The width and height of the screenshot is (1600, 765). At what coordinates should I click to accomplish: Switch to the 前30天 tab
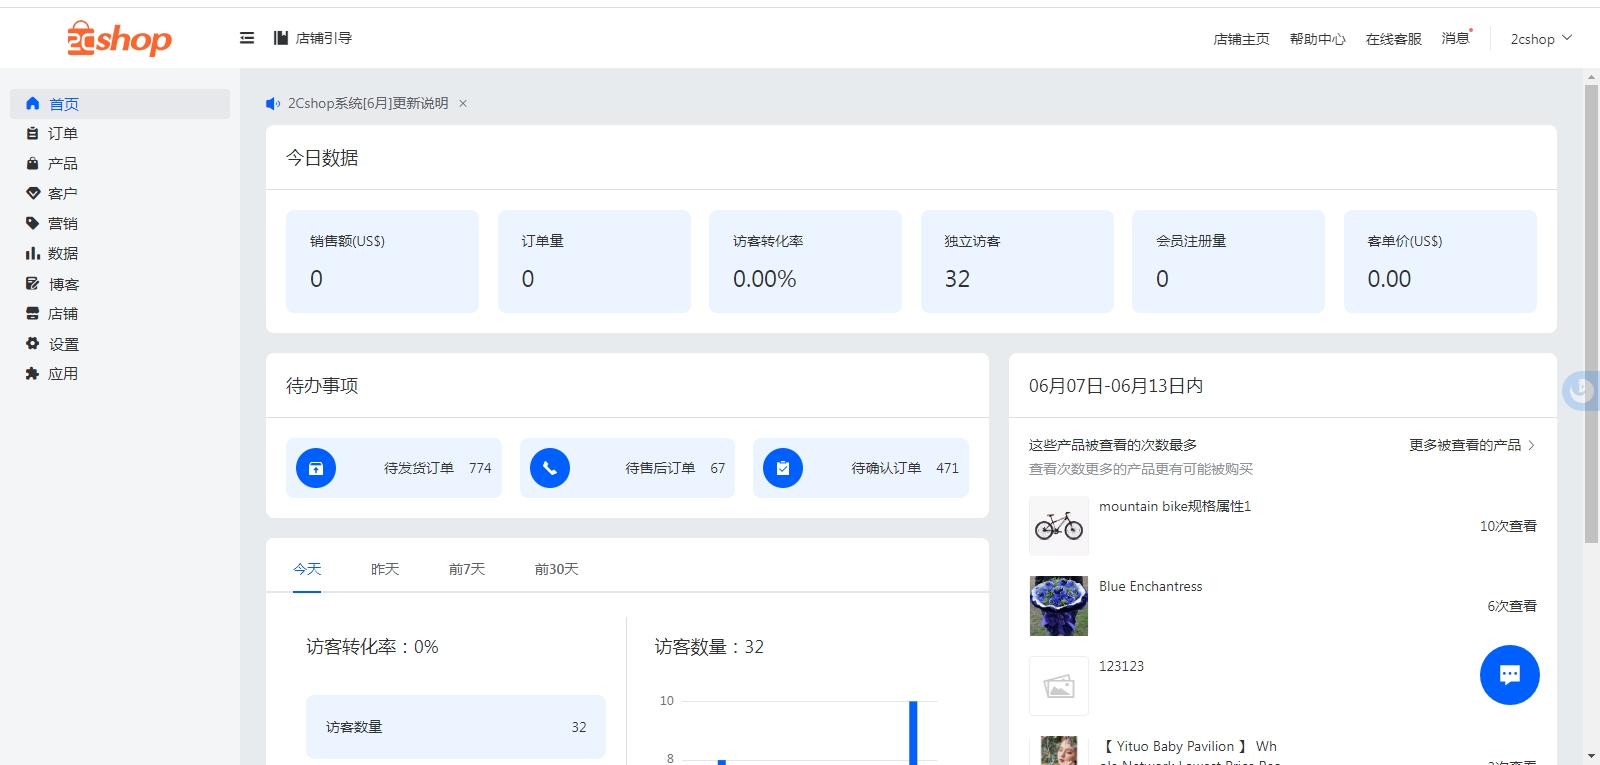pyautogui.click(x=557, y=569)
